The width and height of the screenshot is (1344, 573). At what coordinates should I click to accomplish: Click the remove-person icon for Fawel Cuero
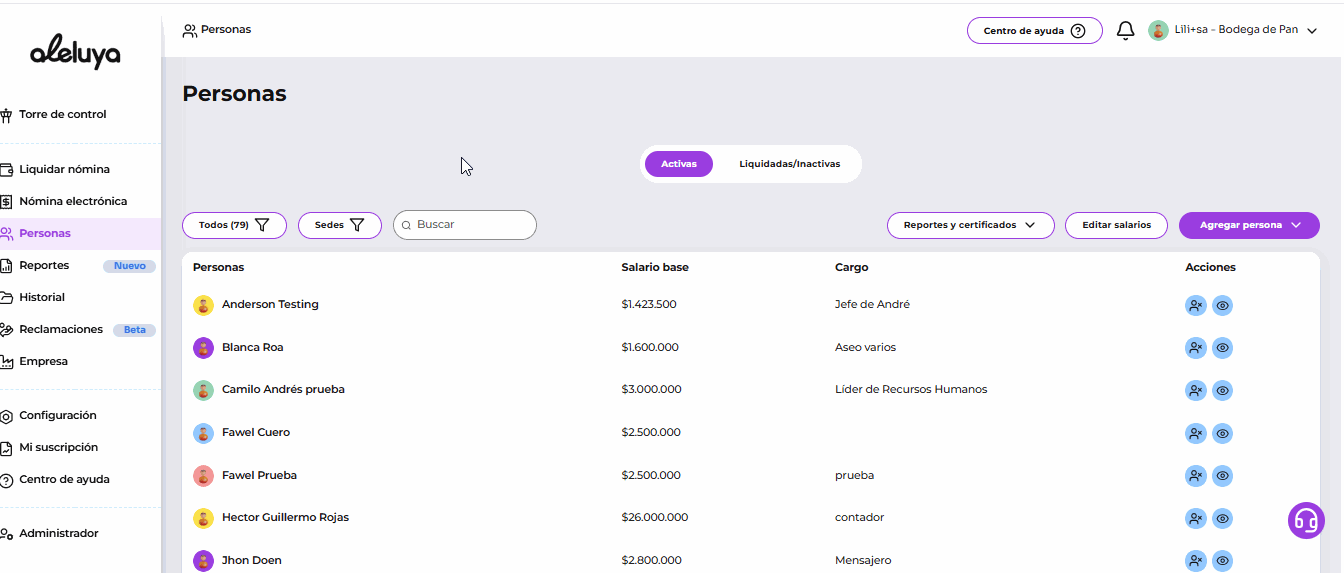point(1195,434)
